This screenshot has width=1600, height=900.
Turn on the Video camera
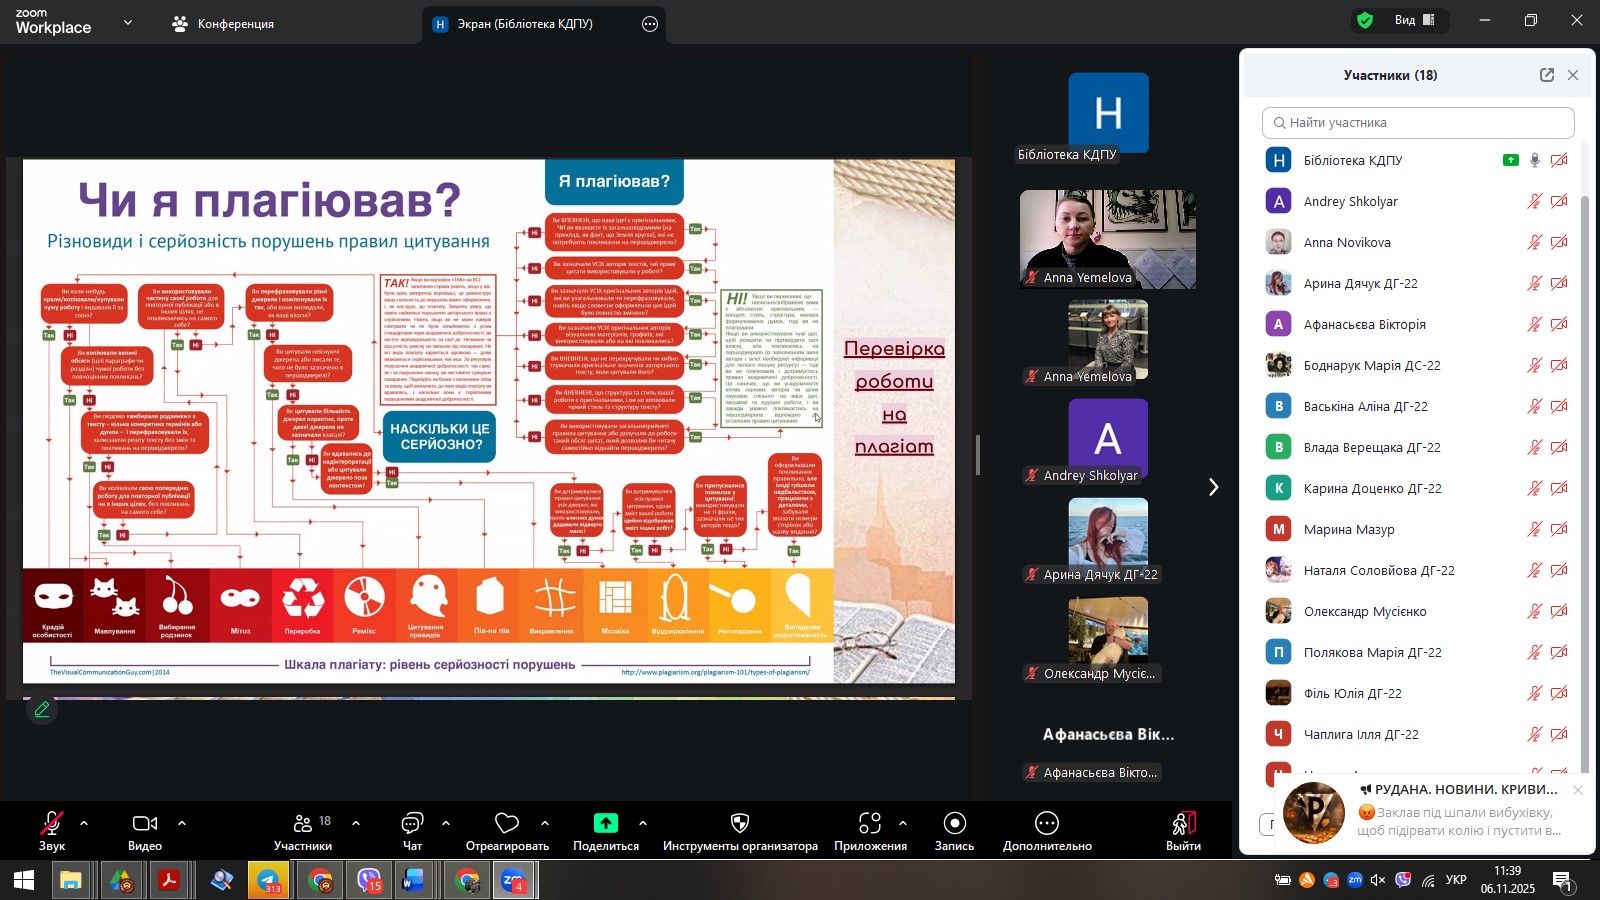click(145, 824)
